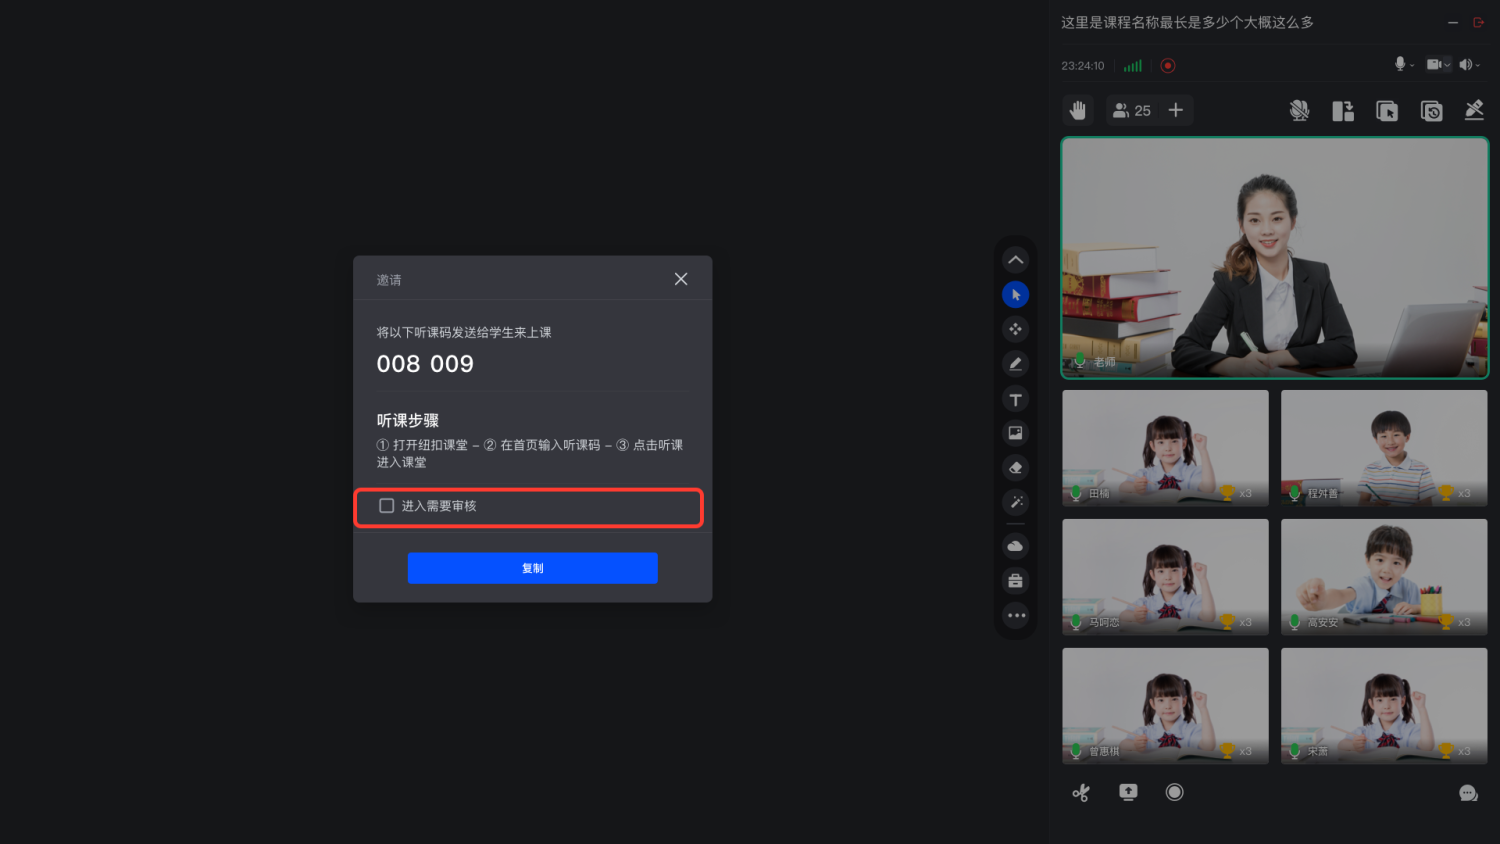This screenshot has height=844, width=1500.
Task: Expand the camera options dropdown arrow
Action: point(1447,66)
